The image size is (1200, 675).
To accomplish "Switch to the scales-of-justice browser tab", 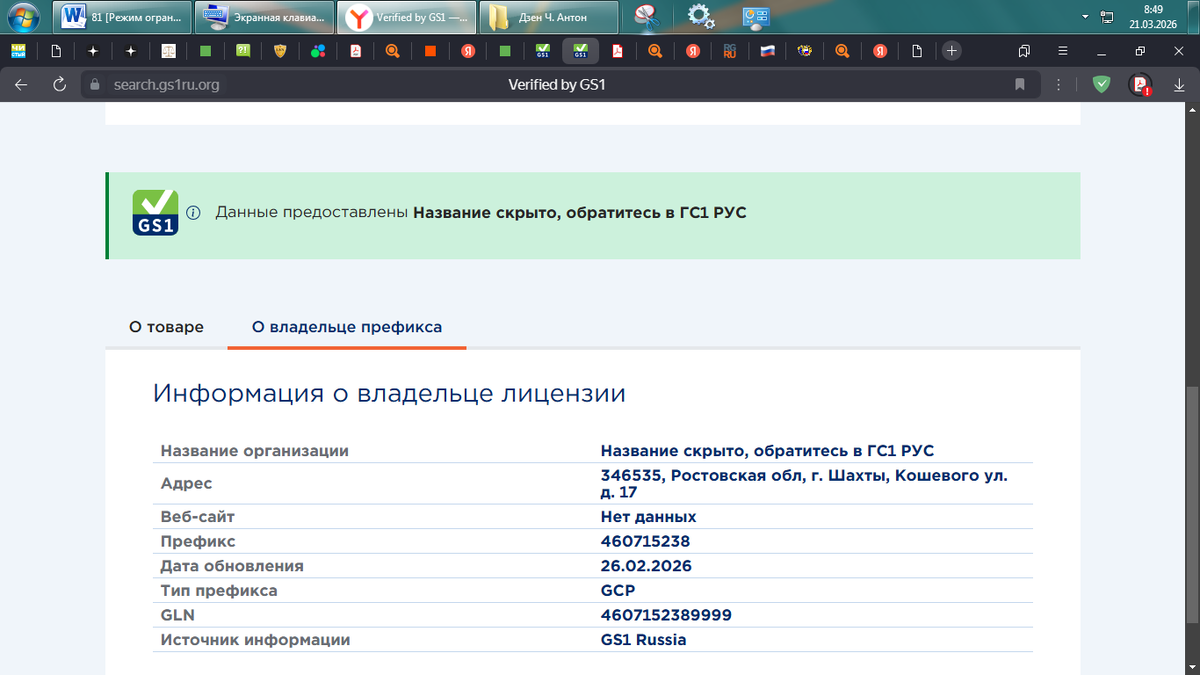I will (x=169, y=50).
